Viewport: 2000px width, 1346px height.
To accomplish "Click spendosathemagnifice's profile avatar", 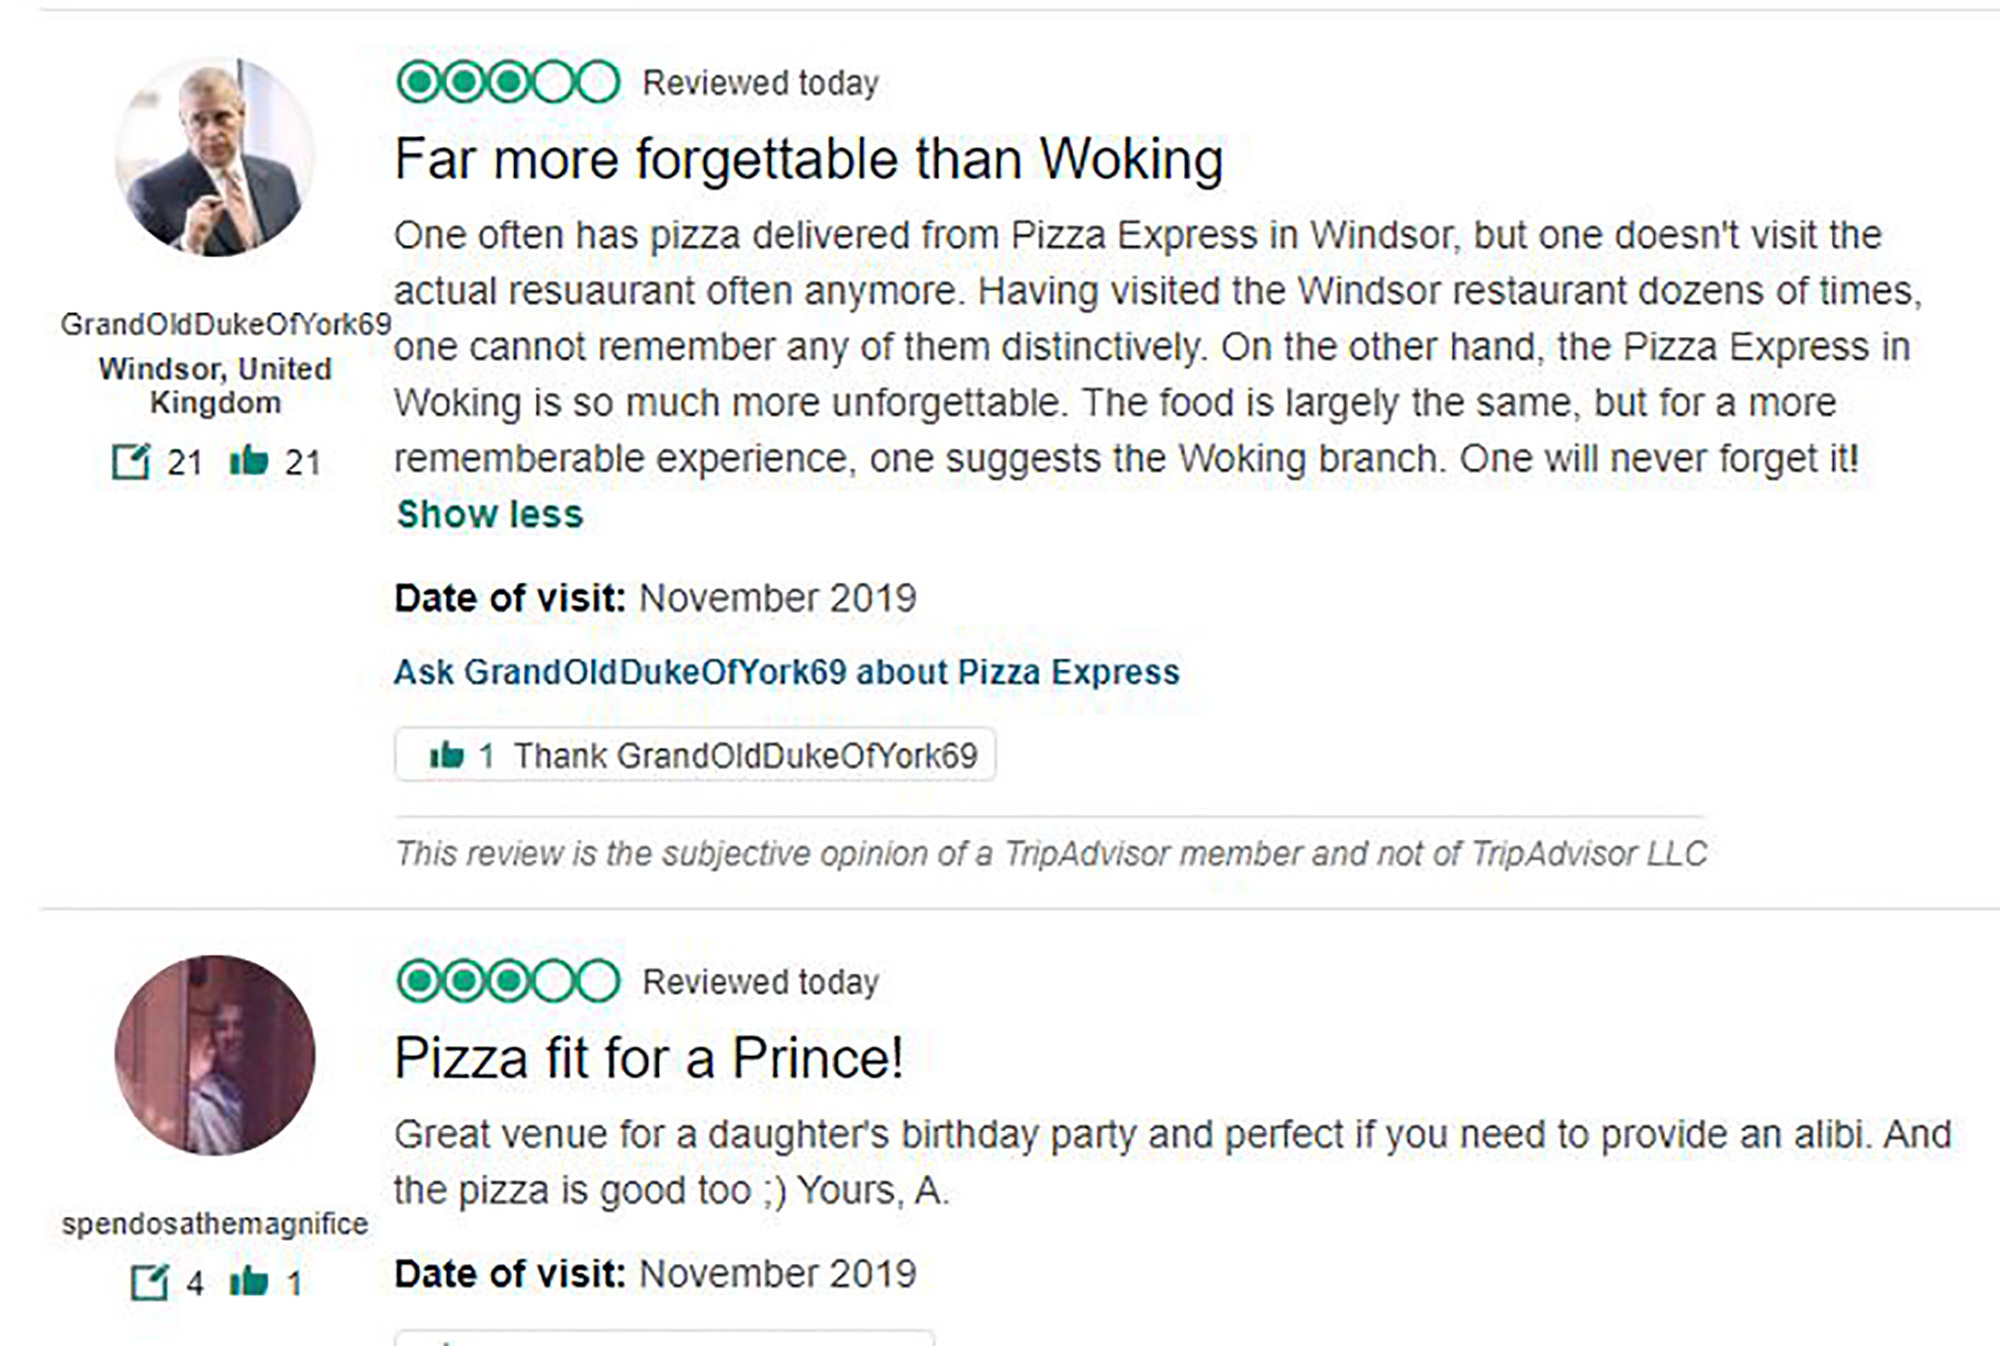I will [215, 1055].
